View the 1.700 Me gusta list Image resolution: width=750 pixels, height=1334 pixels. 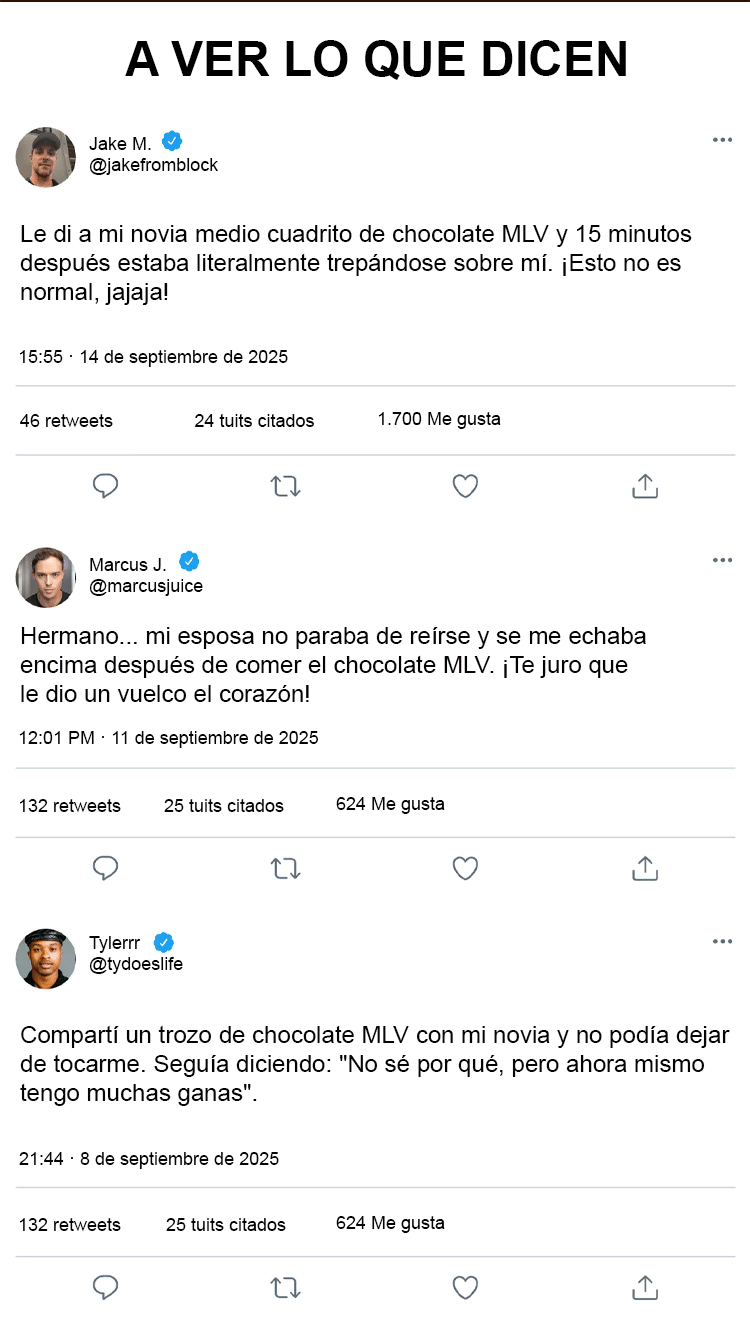point(439,420)
